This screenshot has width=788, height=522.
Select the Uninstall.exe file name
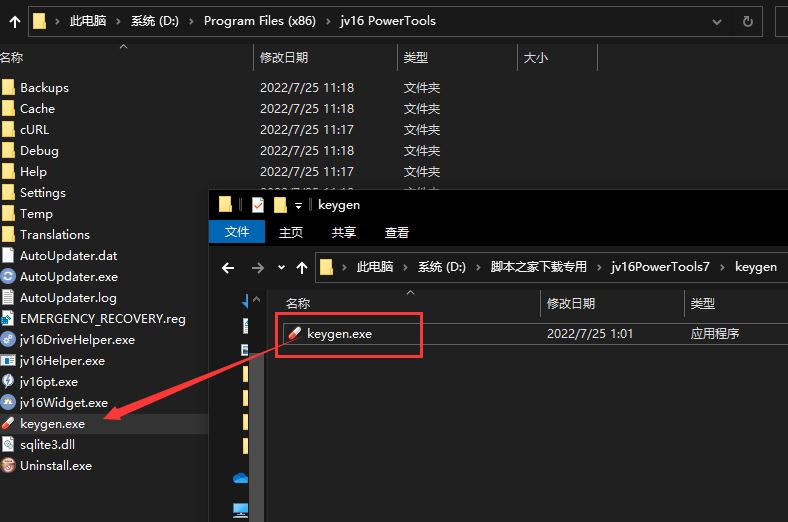click(56, 466)
